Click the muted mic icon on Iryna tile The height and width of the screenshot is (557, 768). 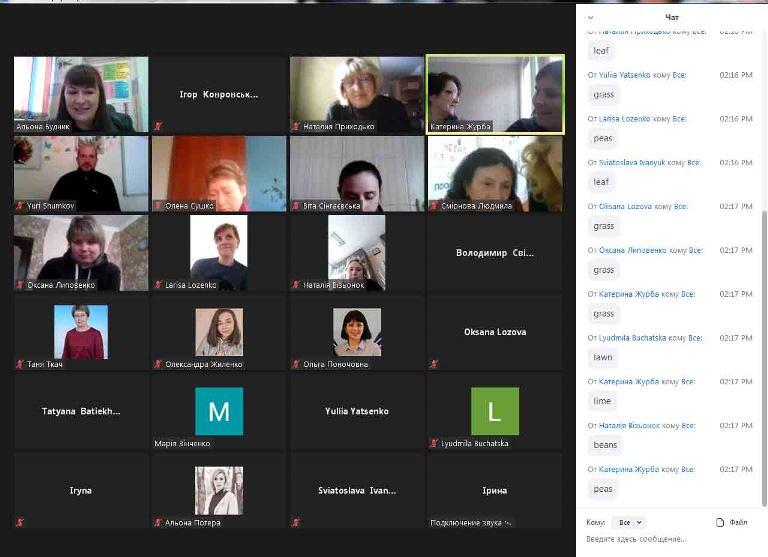[20, 522]
